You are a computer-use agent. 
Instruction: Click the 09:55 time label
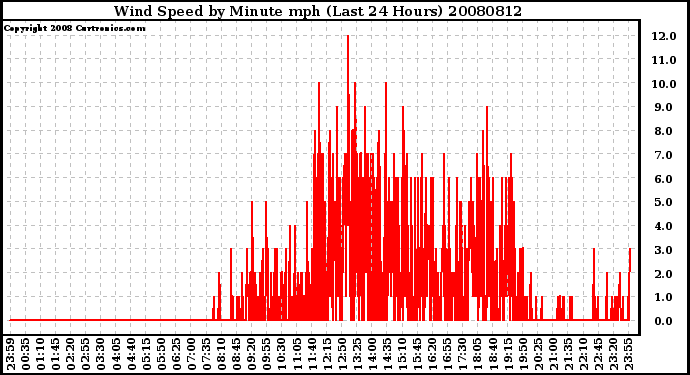tap(266, 355)
